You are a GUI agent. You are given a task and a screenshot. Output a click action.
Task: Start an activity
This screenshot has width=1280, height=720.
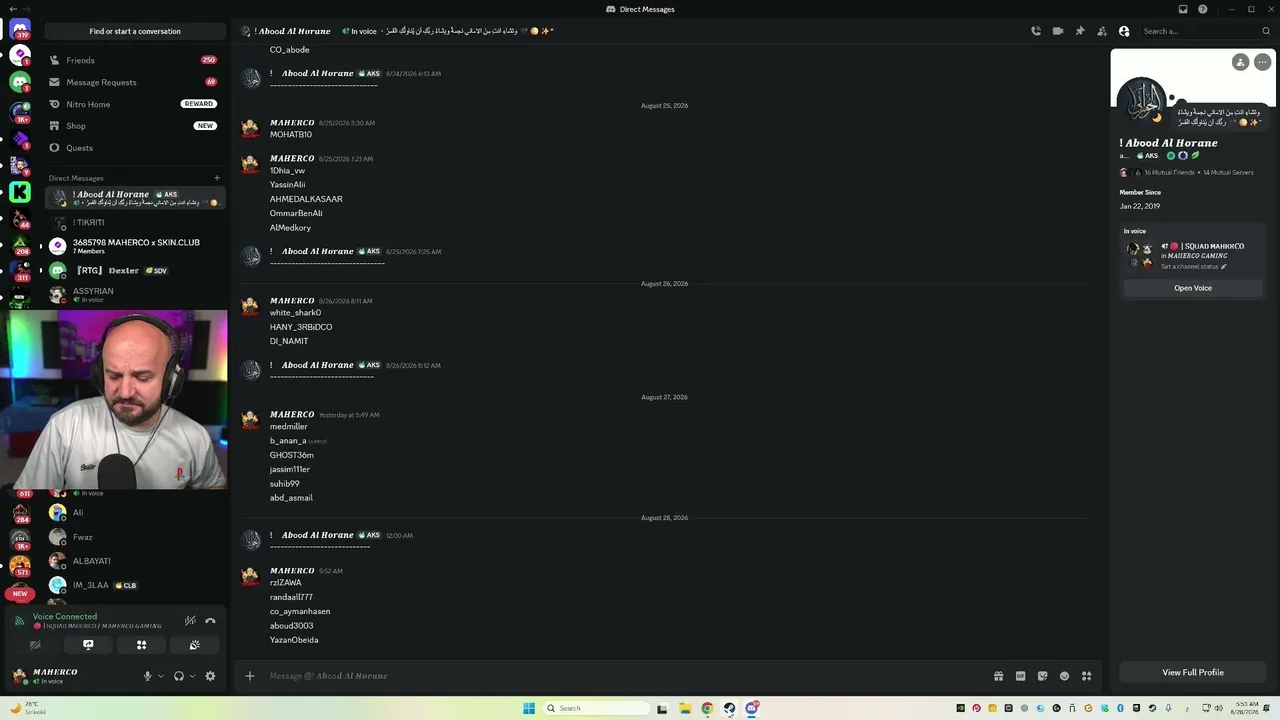tap(141, 645)
